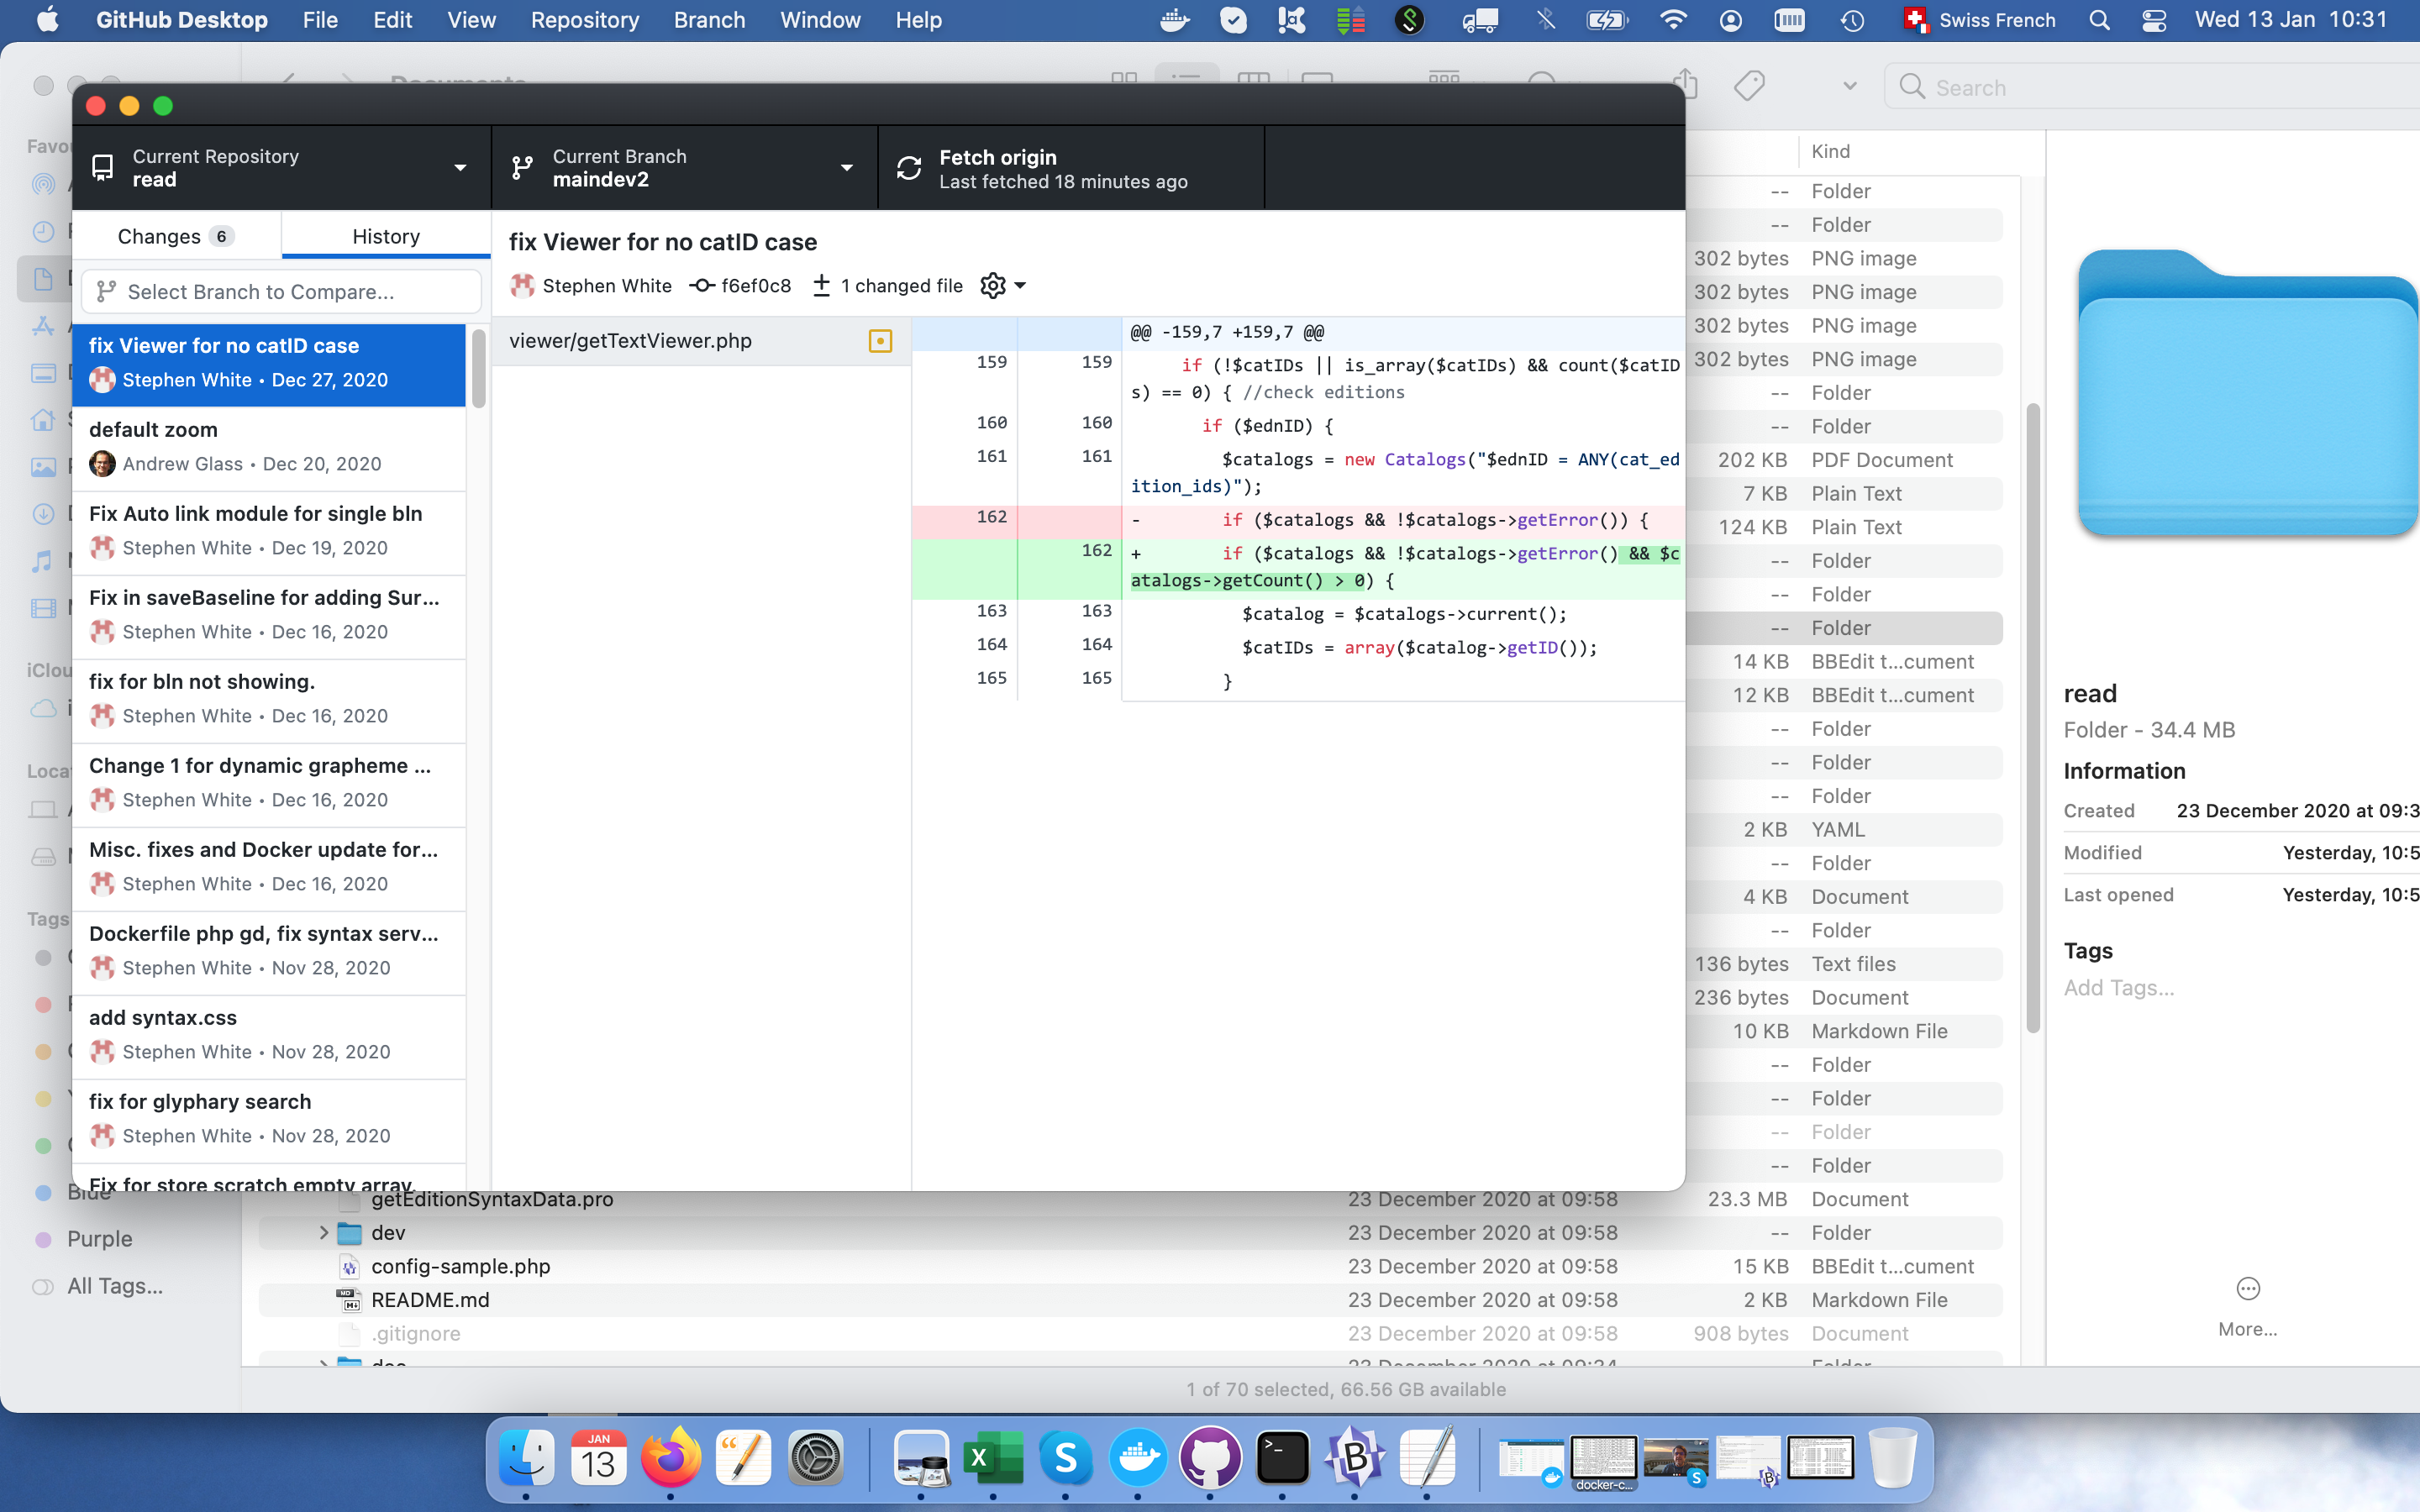Viewport: 2420px width, 1512px height.
Task: Click the Current Branch icon
Action: tap(522, 168)
